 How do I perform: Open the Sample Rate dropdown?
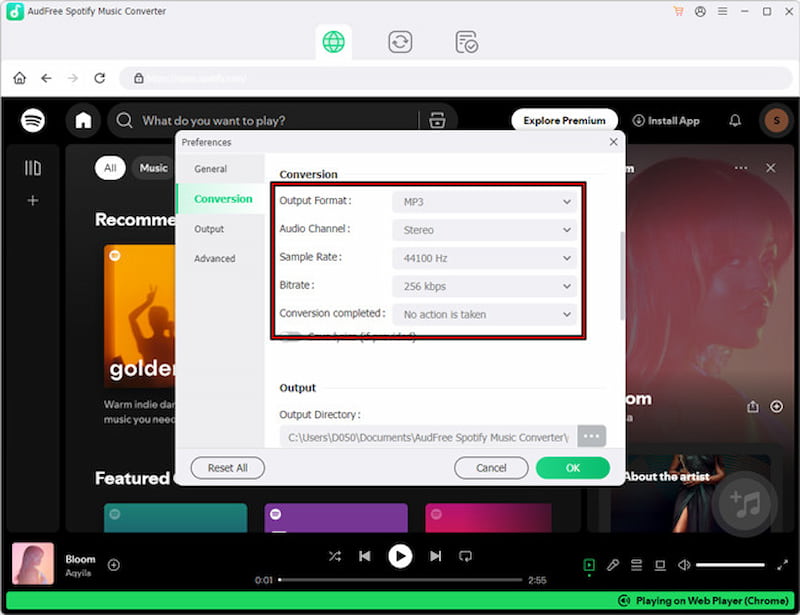point(484,258)
